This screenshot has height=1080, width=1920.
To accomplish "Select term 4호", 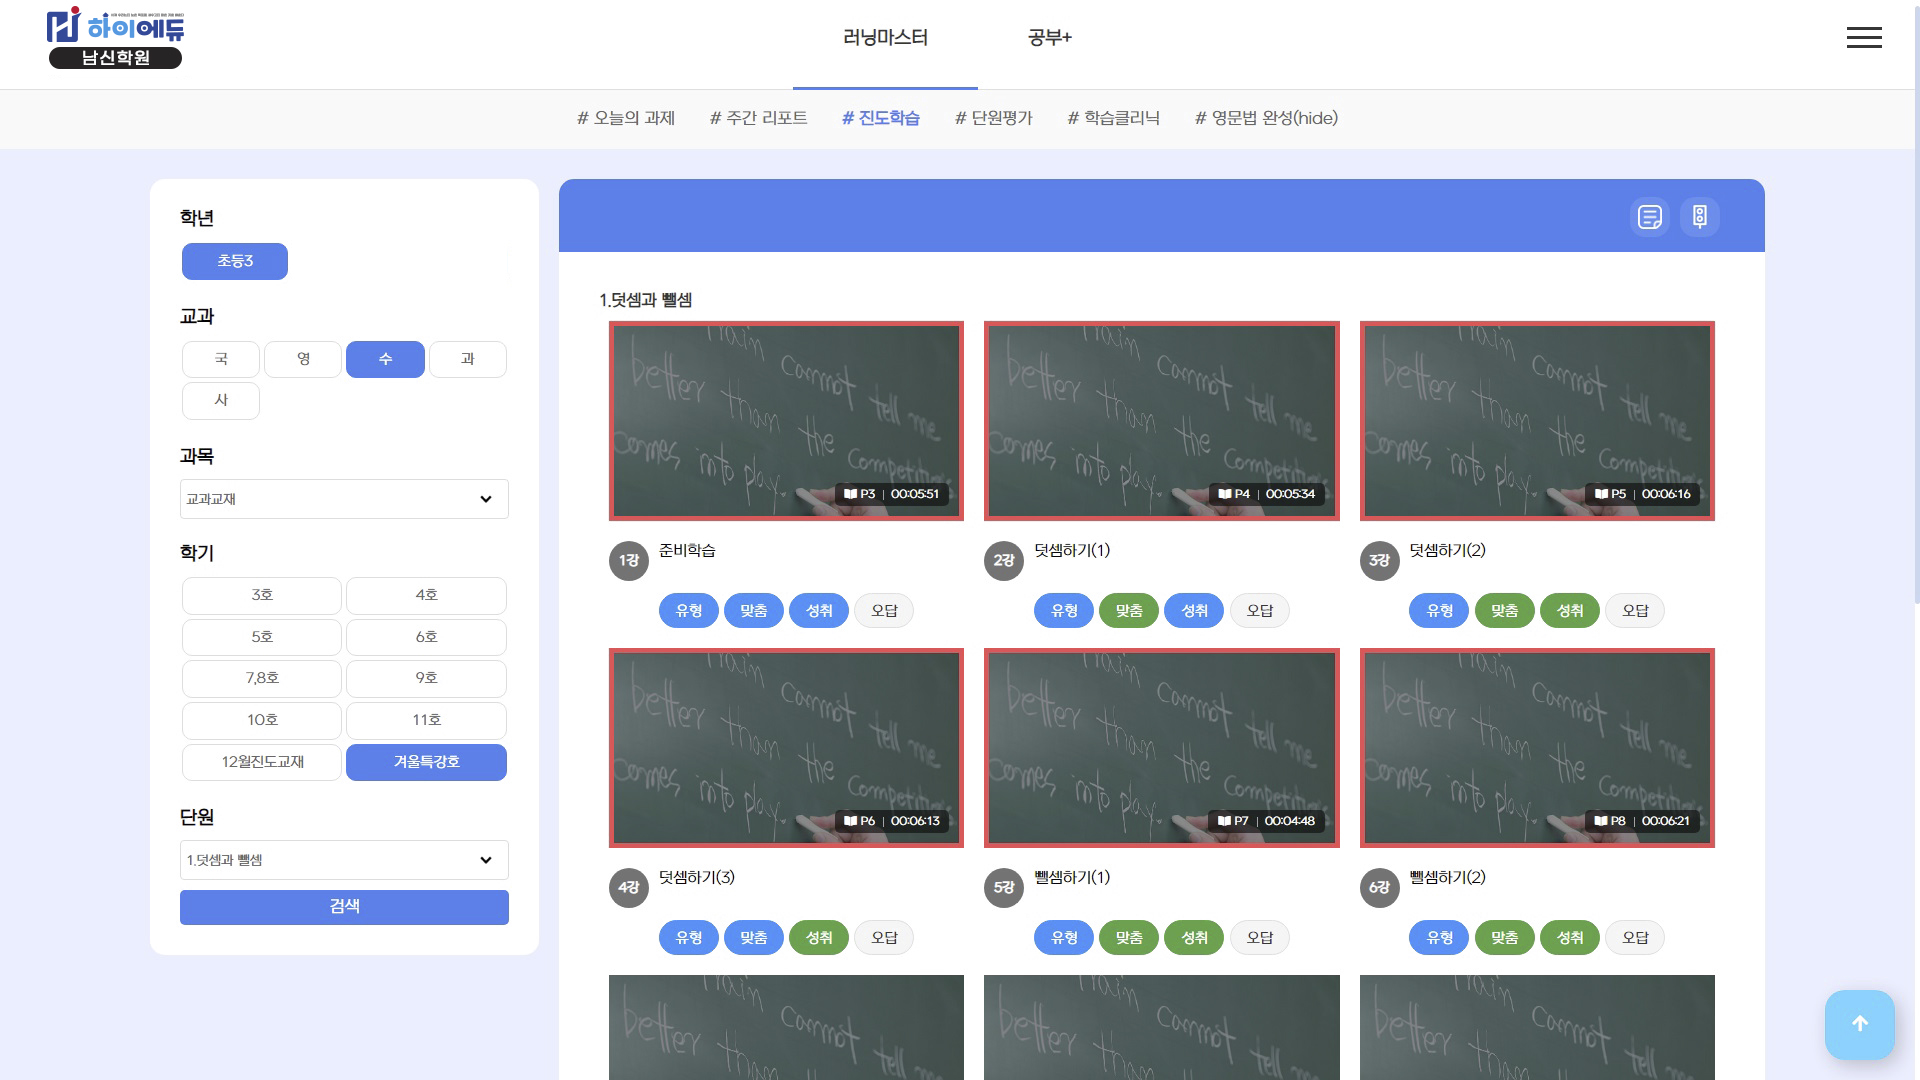I will pos(426,596).
